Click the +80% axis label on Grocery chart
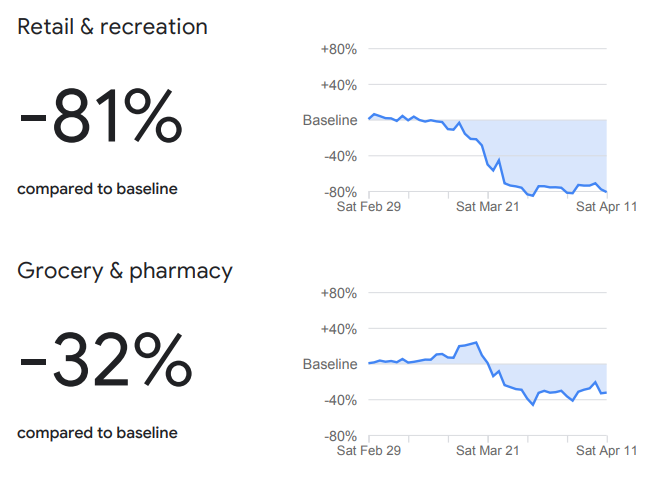 pos(338,293)
